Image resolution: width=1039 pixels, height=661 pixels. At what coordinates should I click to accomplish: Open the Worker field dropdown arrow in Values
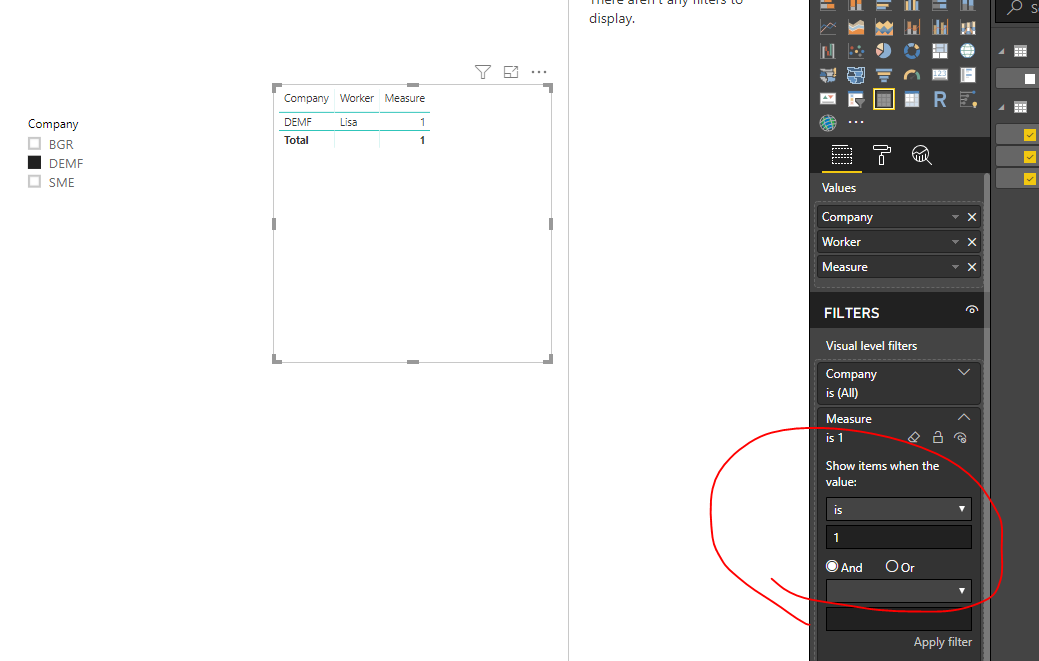coord(955,242)
